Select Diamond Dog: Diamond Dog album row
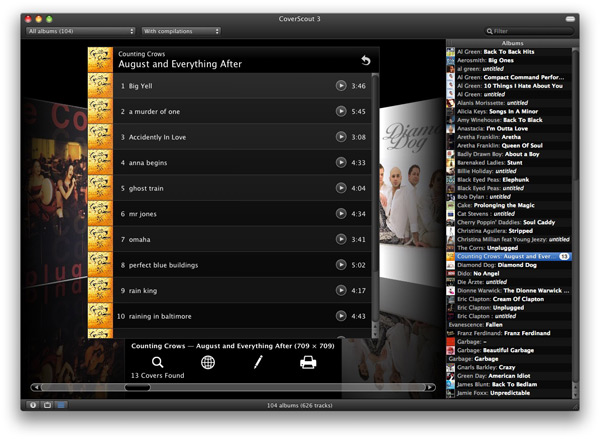 pos(509,265)
